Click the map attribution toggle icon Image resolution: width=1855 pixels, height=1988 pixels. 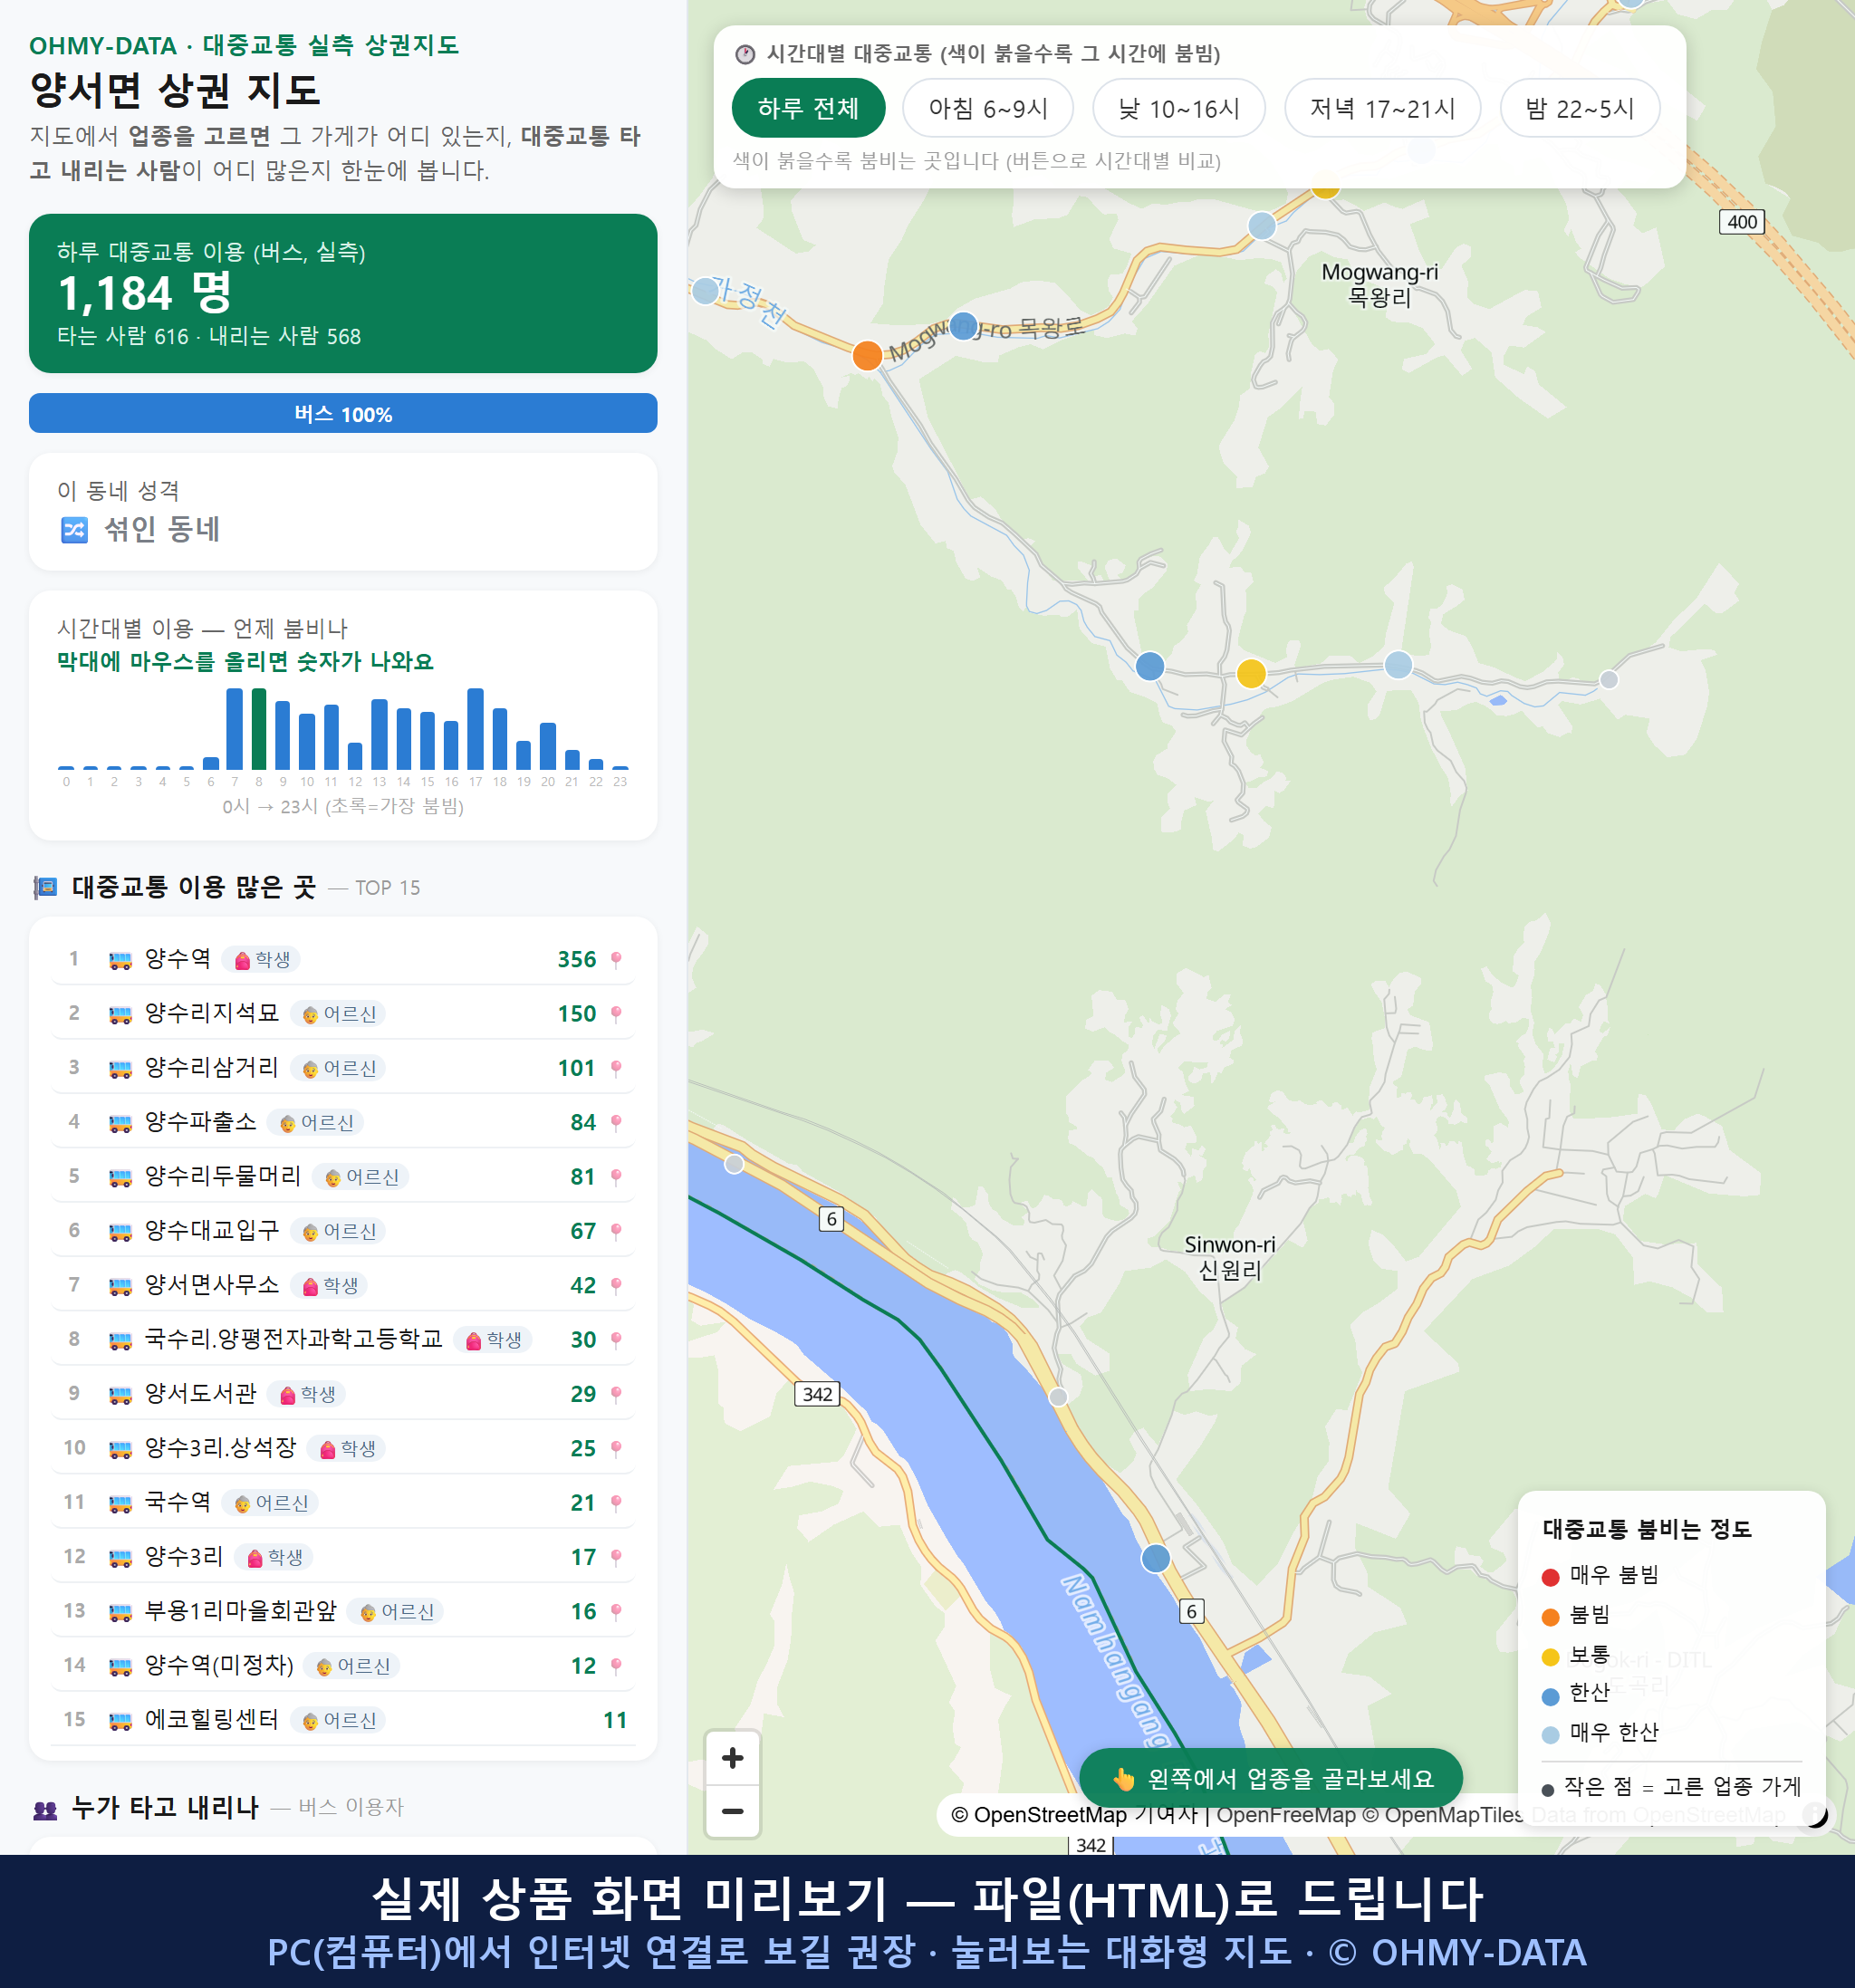coord(1814,1814)
